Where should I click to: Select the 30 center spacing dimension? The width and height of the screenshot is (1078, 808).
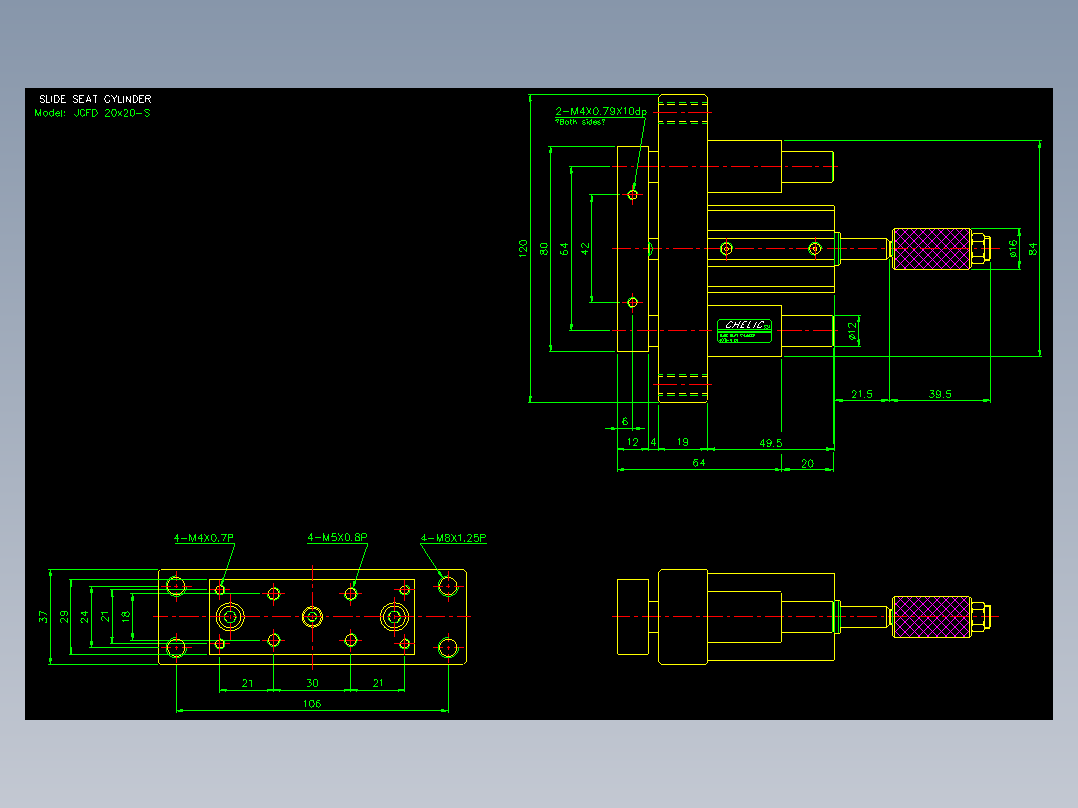(312, 683)
